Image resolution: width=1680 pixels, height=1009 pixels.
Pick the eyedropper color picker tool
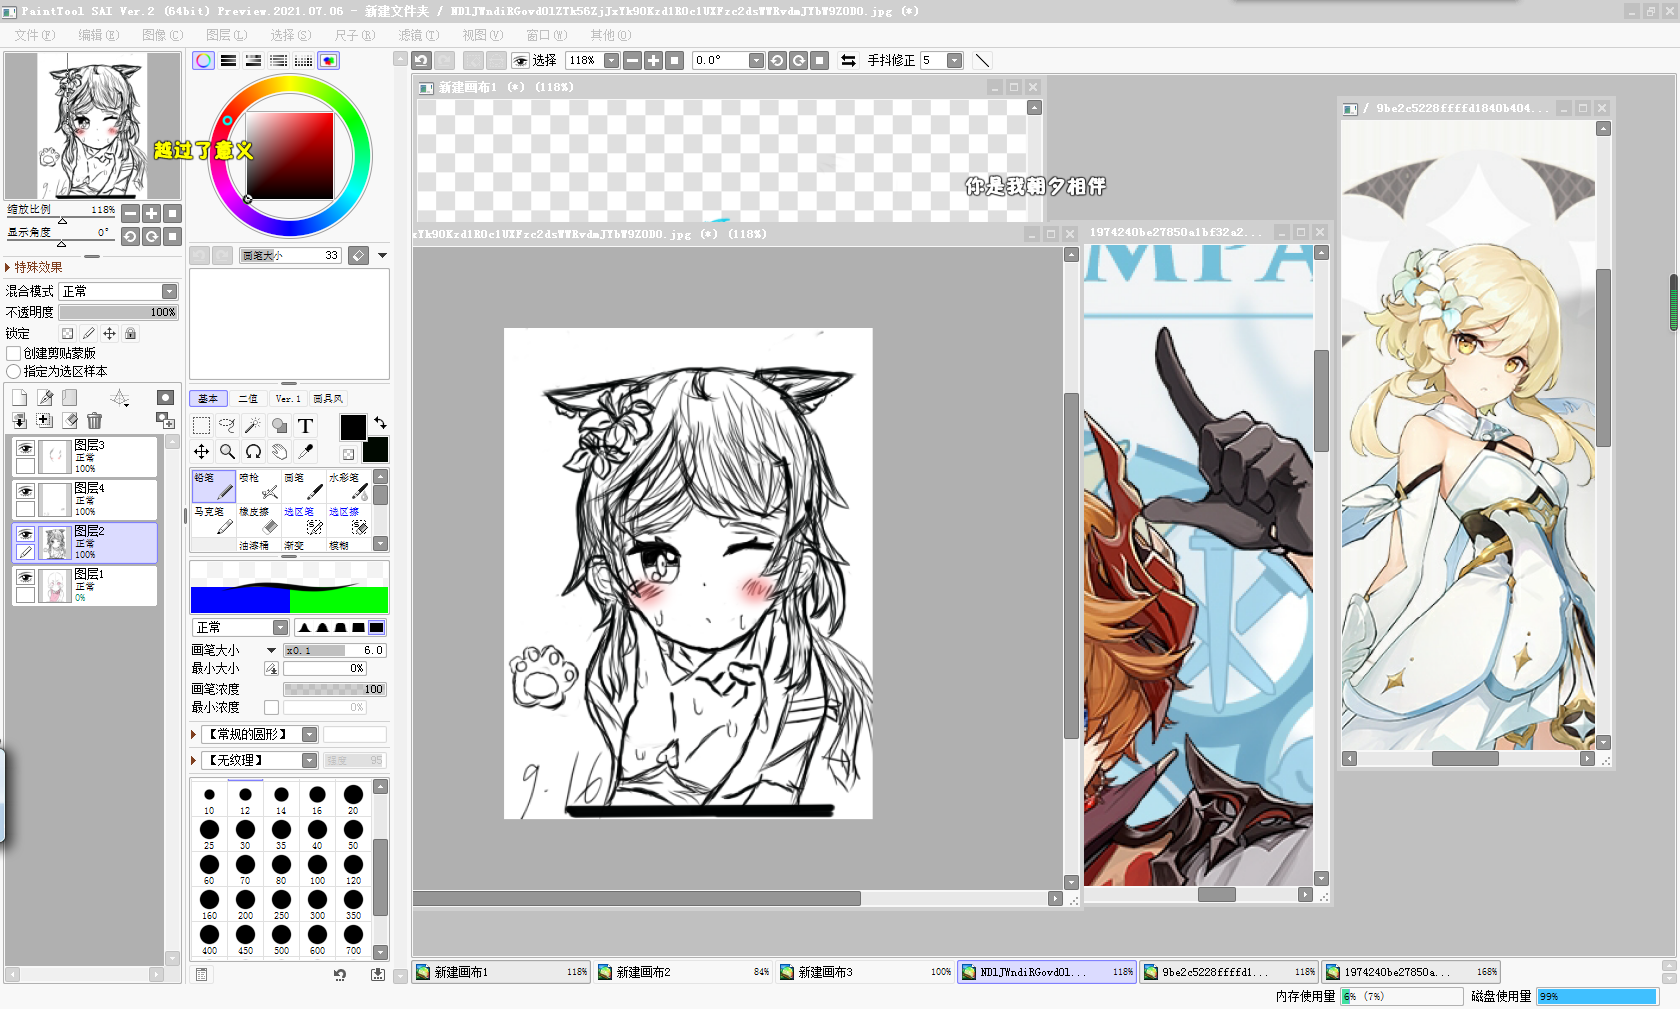tap(305, 452)
